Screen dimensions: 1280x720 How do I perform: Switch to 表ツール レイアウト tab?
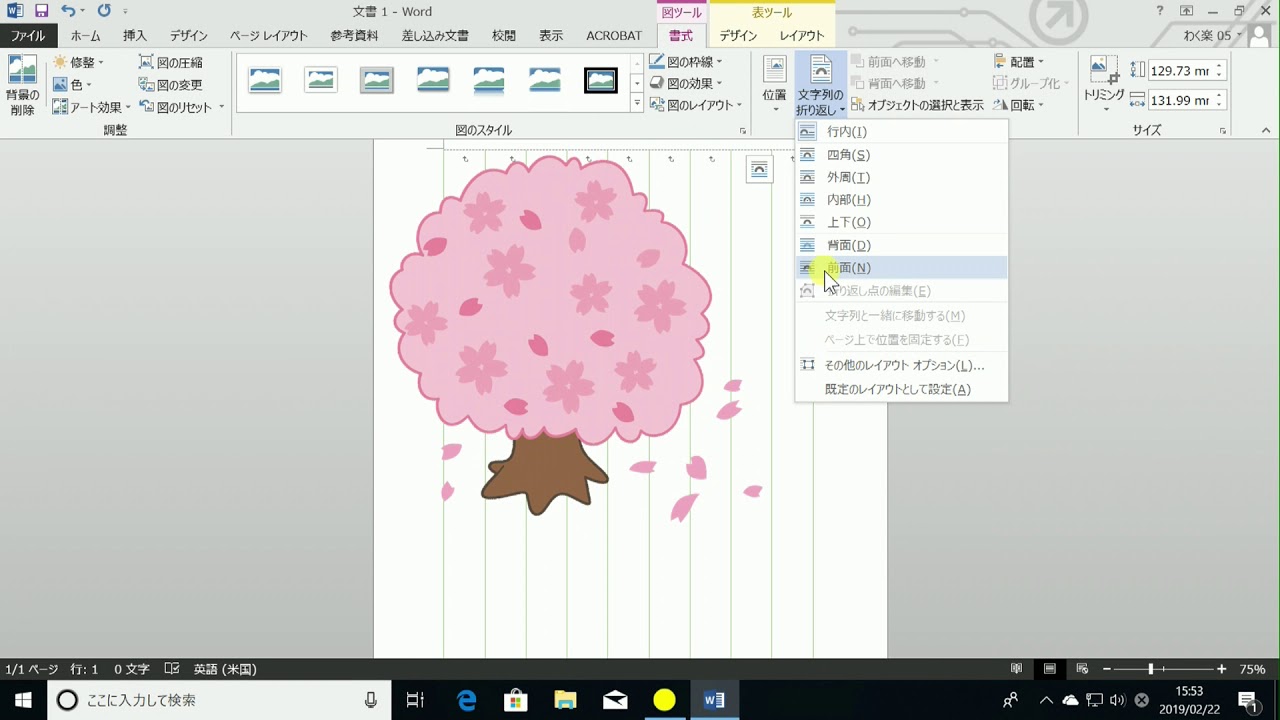point(802,36)
